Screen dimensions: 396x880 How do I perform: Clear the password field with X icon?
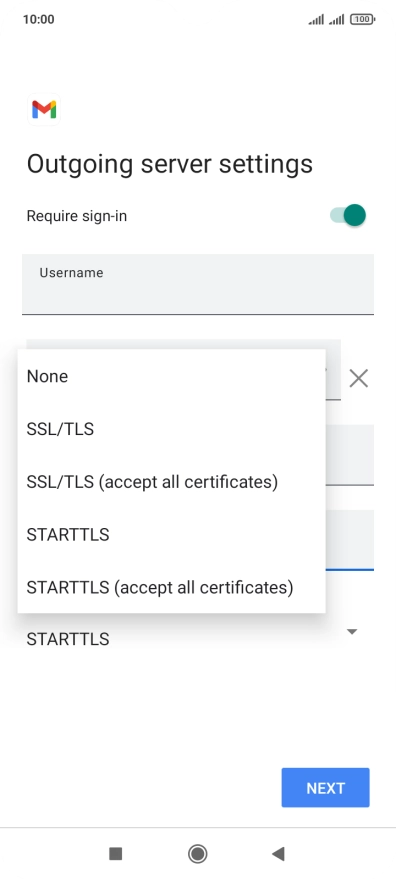point(358,378)
